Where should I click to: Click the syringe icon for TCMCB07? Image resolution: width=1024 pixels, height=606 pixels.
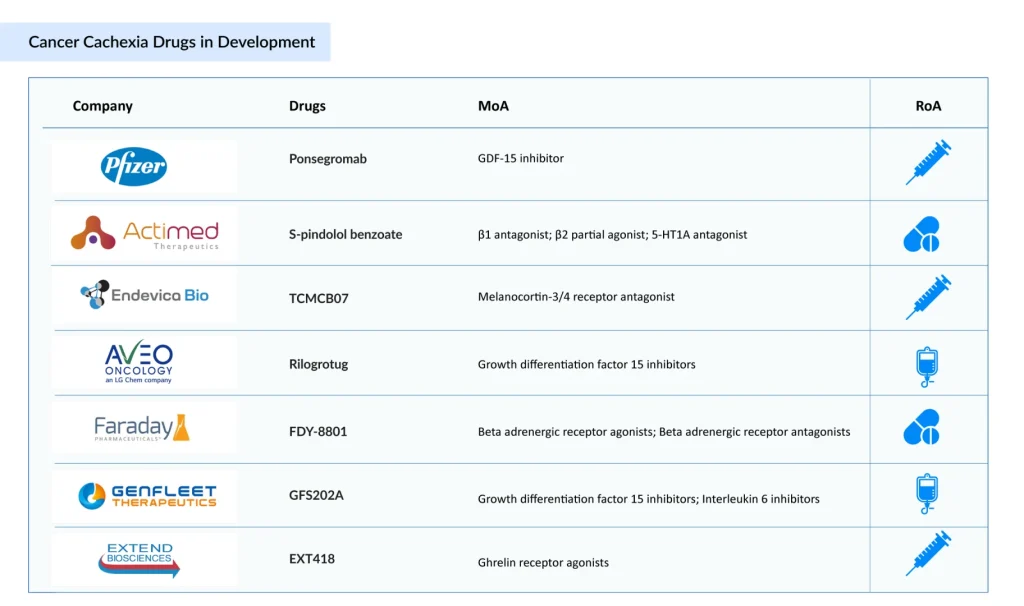928,297
